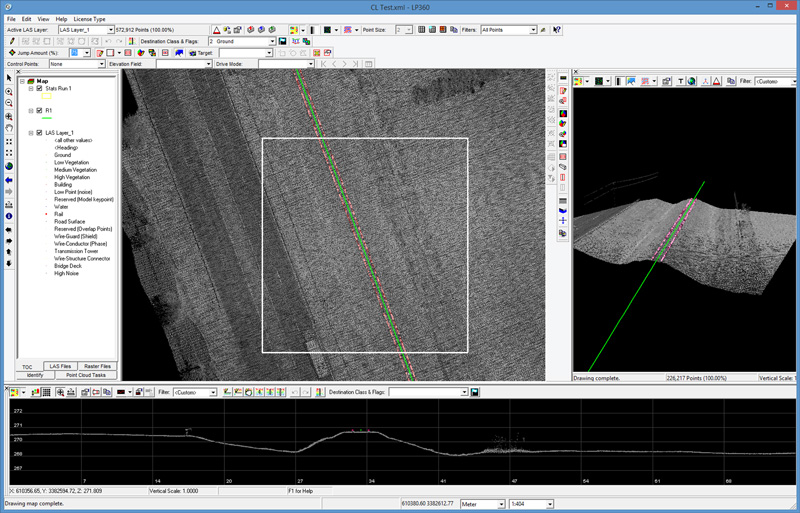The image size is (800, 513).
Task: Open the 1:404 map scale dropdown
Action: coord(549,504)
